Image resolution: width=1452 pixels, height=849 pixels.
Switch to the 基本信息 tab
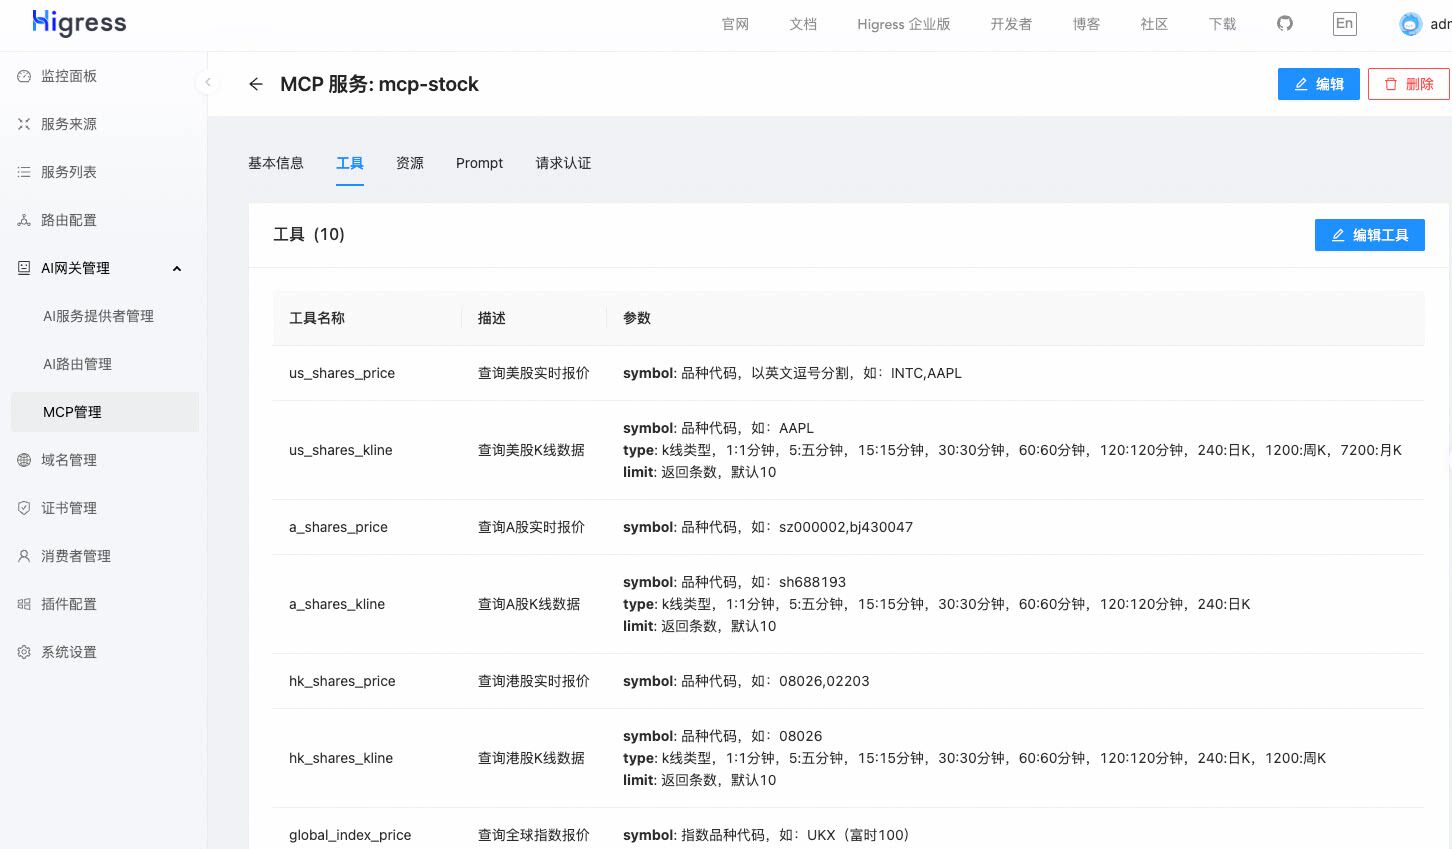point(276,163)
